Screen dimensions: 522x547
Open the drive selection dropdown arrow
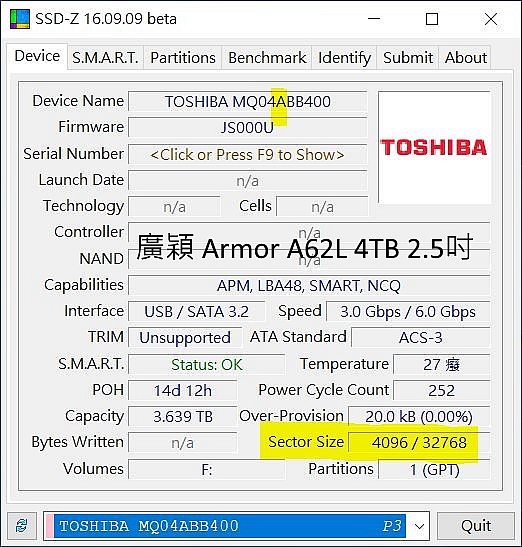419,526
